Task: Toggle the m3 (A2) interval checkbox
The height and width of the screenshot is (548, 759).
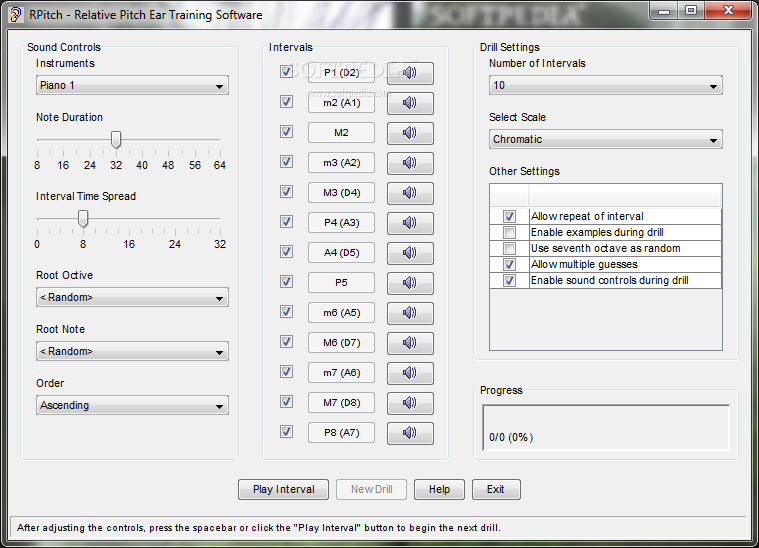Action: pyautogui.click(x=287, y=162)
